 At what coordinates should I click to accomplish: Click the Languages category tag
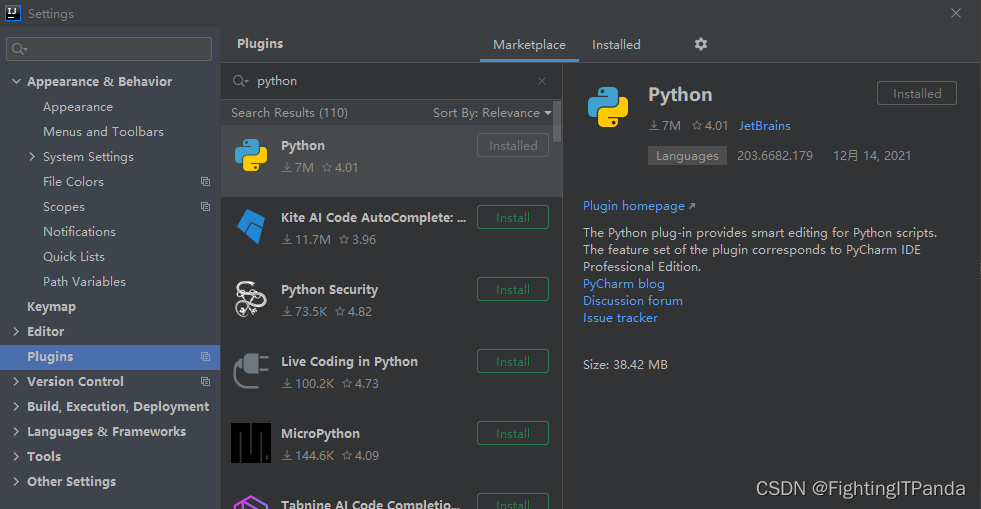coord(687,156)
